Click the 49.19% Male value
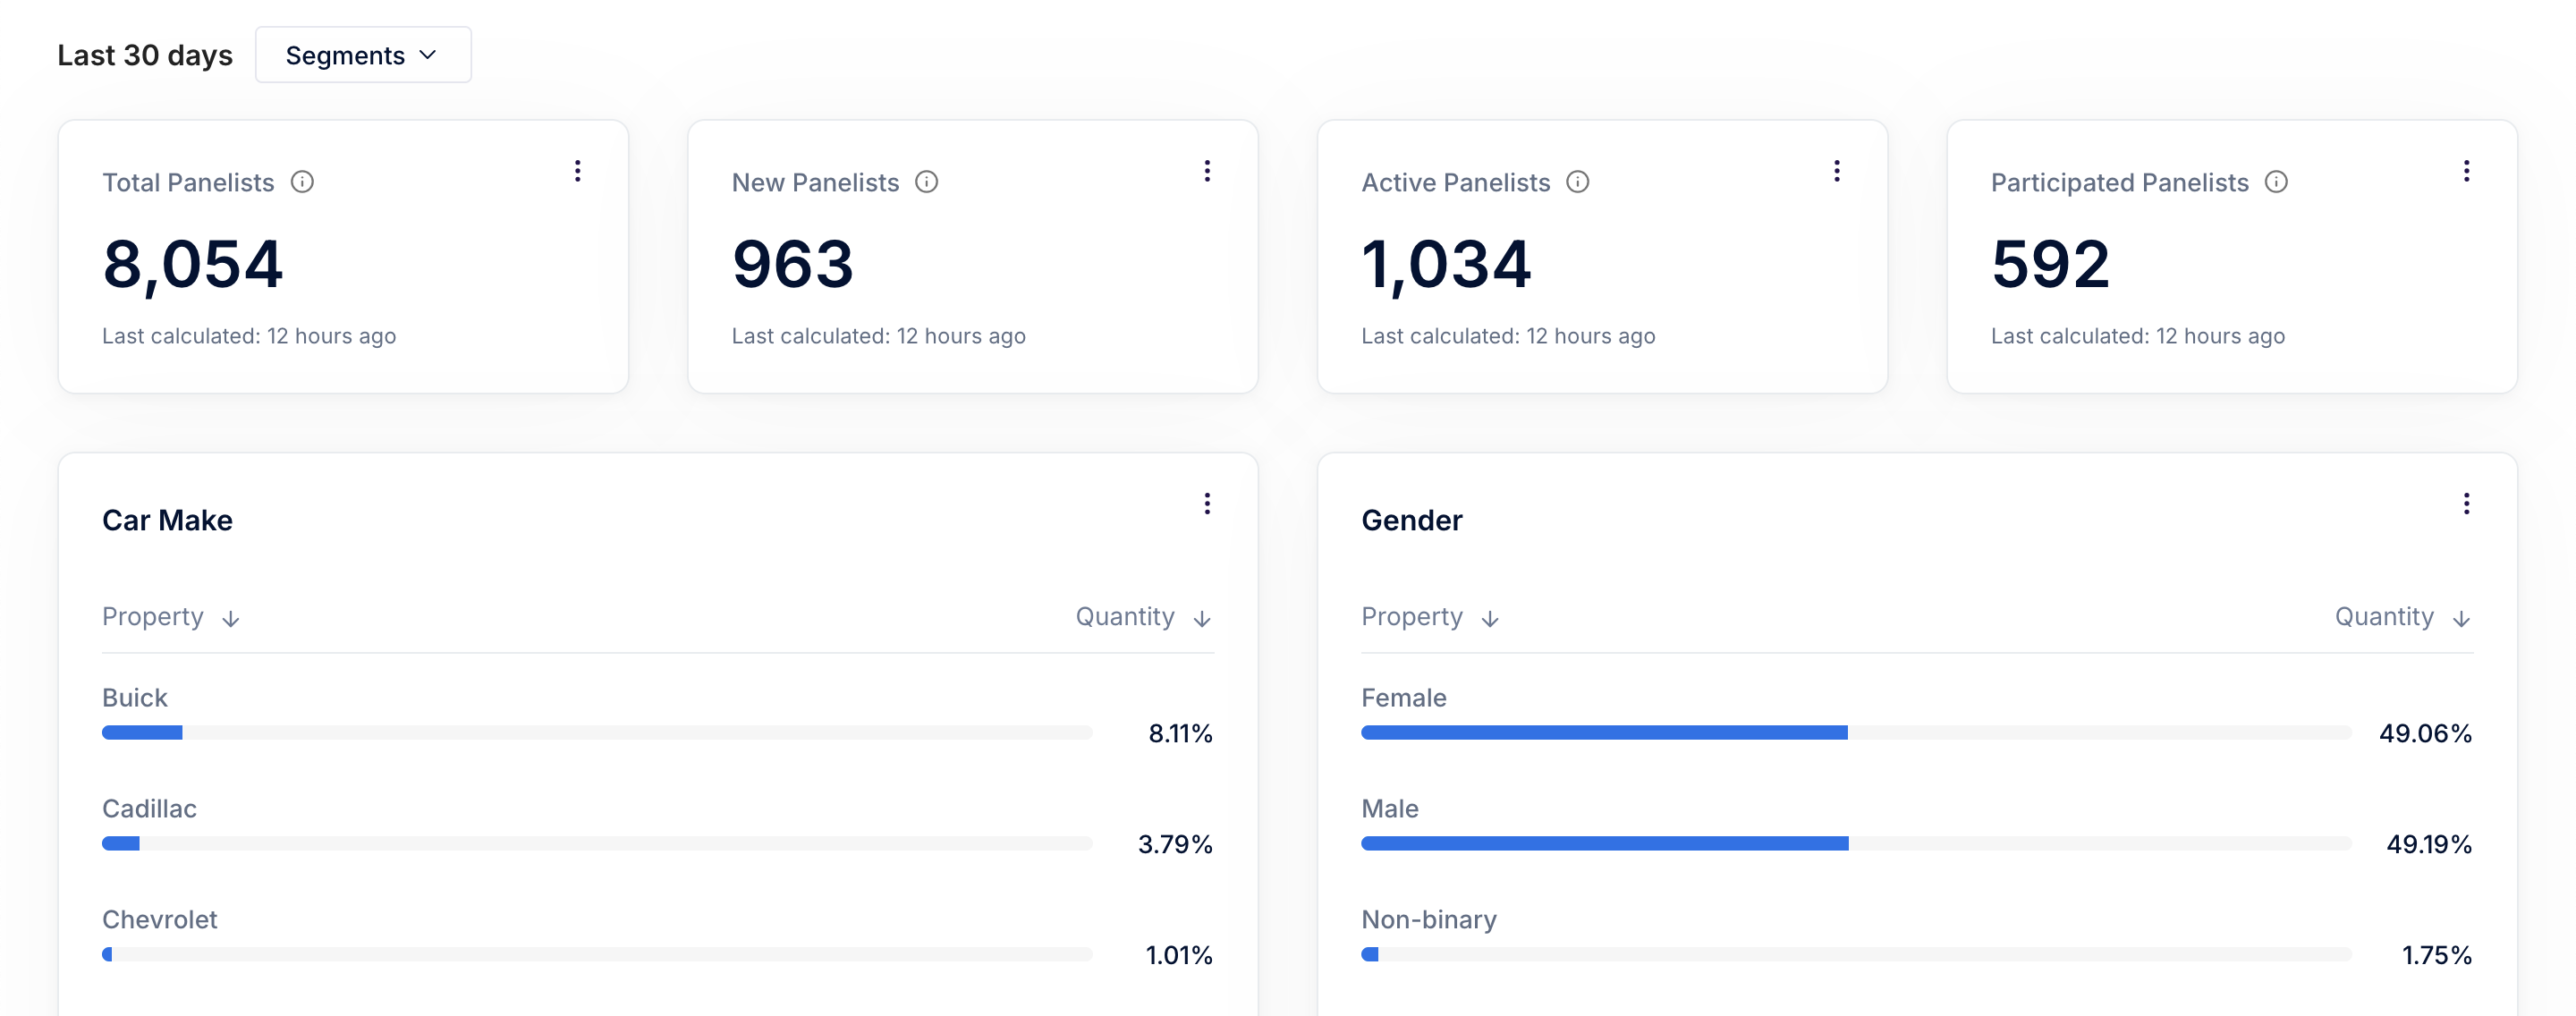Image resolution: width=2576 pixels, height=1016 pixels. [2429, 845]
